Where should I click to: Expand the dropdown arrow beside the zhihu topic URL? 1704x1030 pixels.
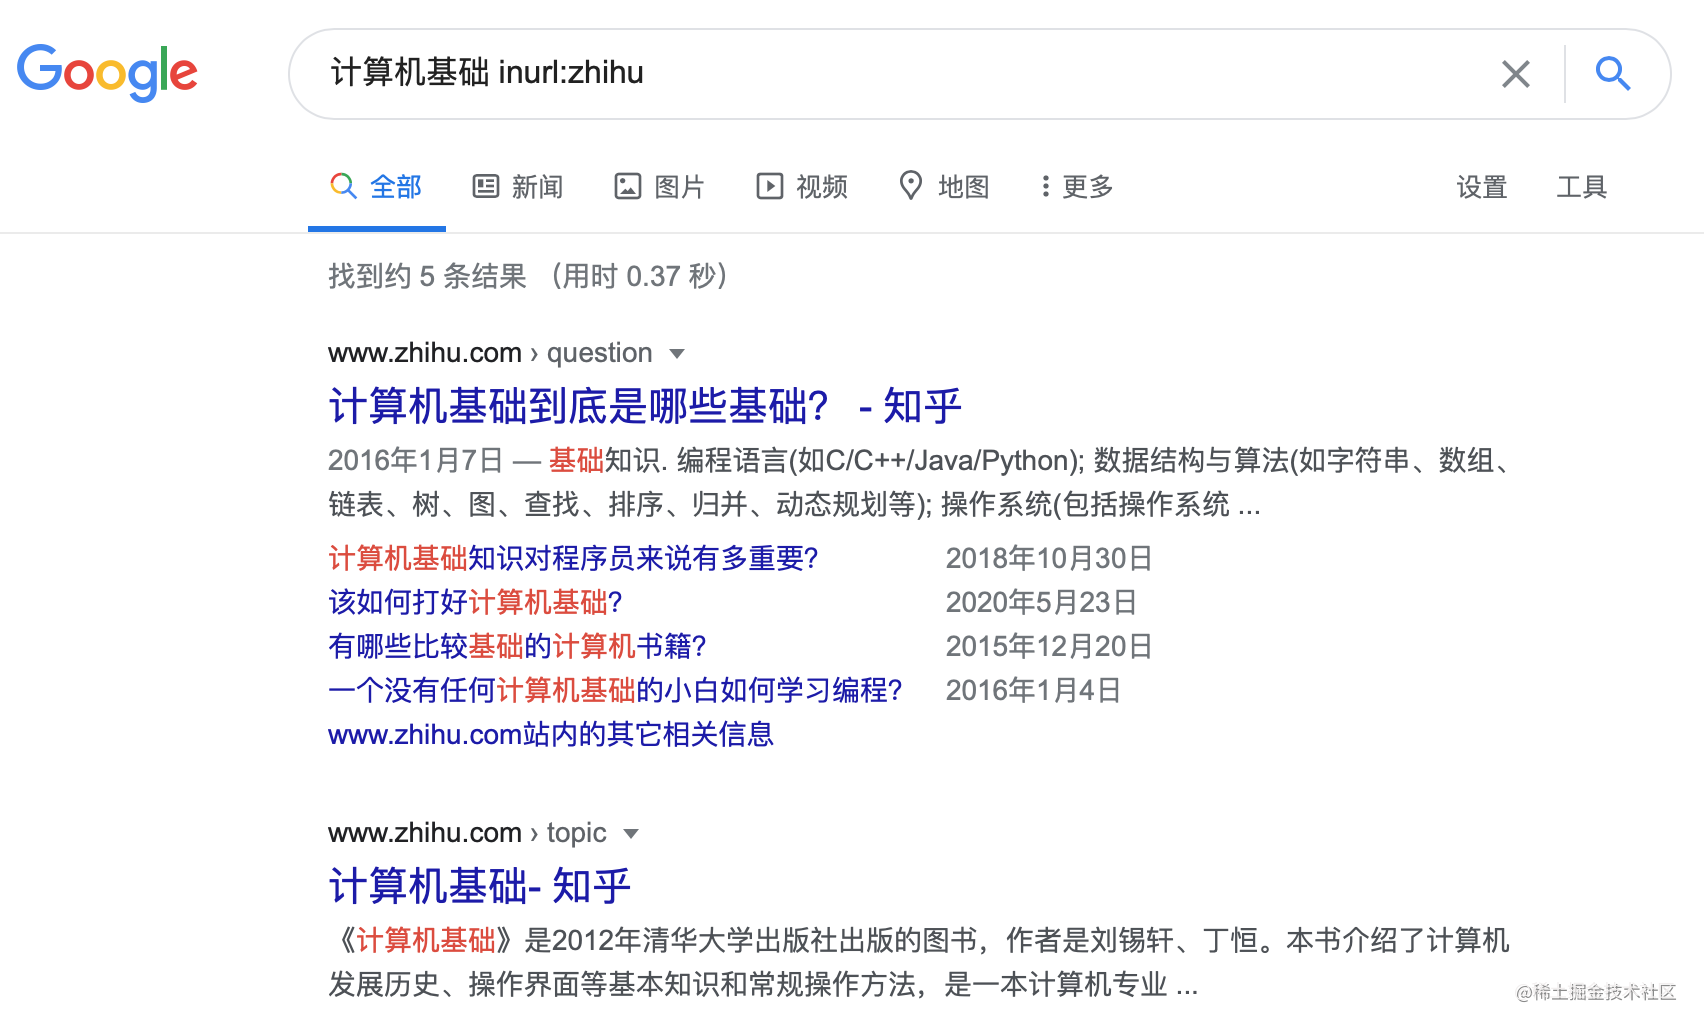[631, 834]
